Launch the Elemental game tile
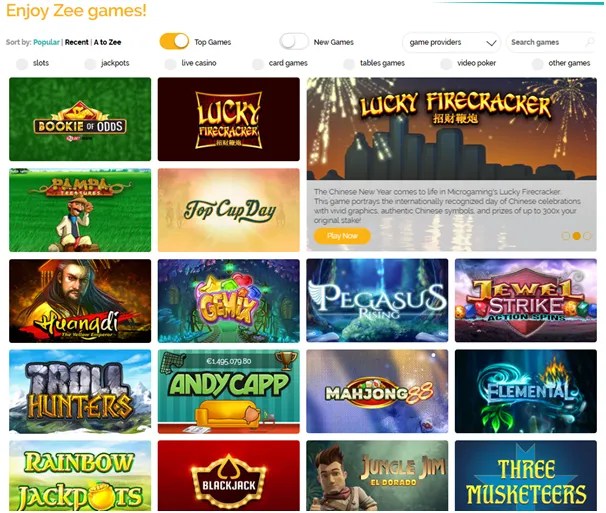 tap(526, 392)
